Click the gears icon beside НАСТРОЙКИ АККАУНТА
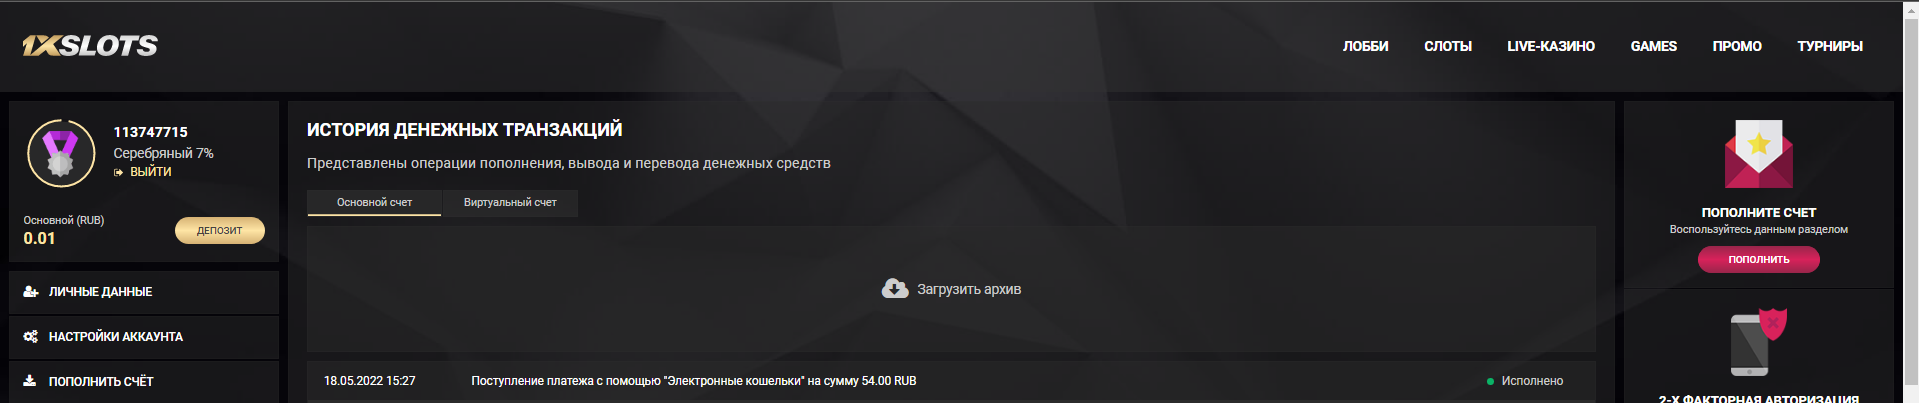 coord(31,337)
